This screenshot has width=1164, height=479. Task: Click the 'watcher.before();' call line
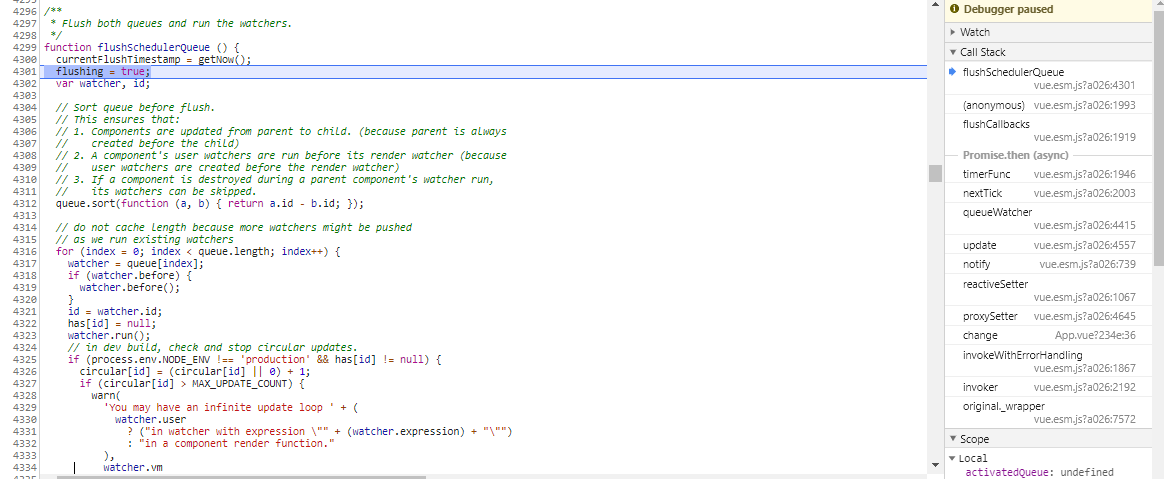(130, 287)
